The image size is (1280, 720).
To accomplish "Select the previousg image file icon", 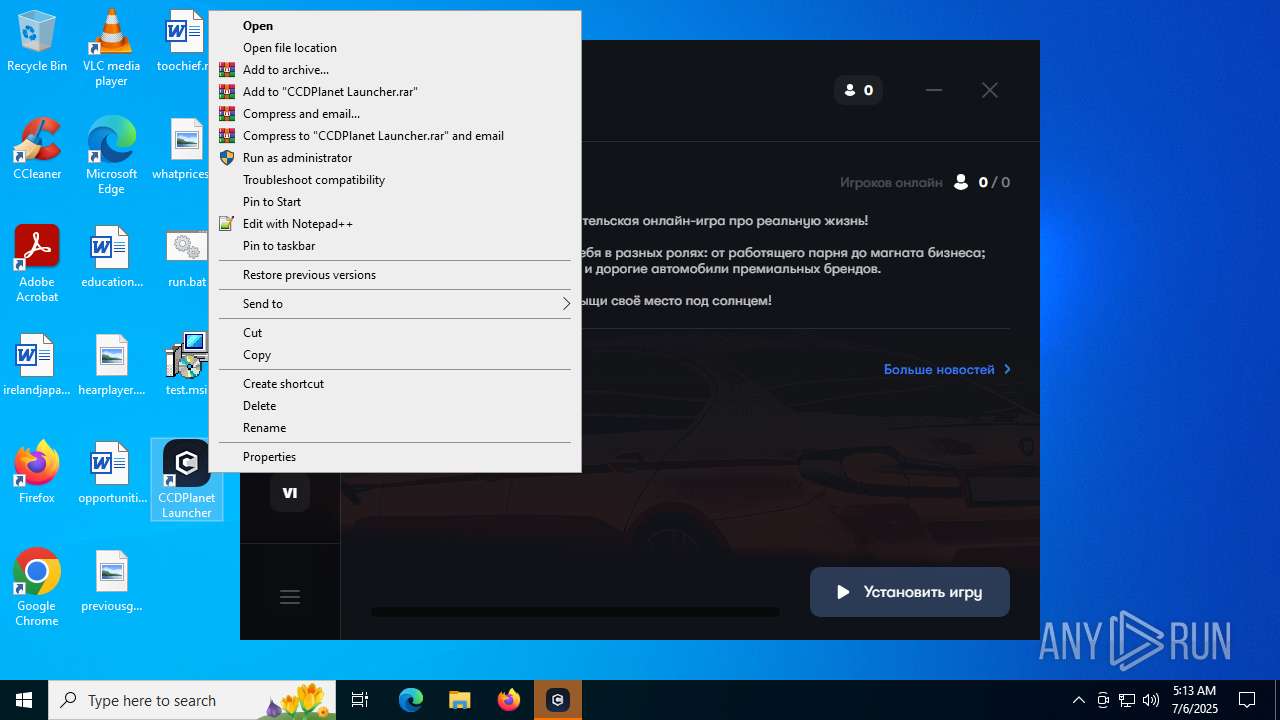I will [x=111, y=582].
